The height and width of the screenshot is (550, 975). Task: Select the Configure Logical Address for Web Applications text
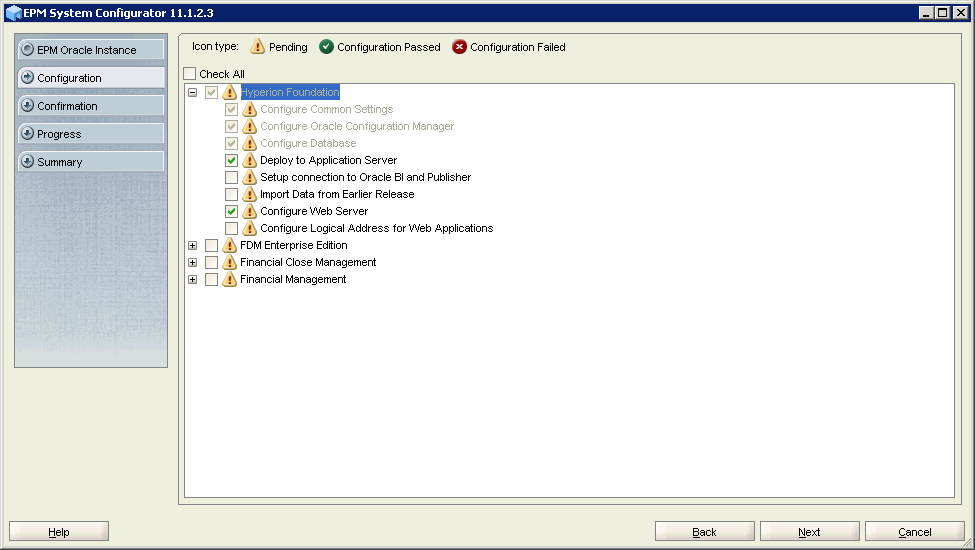click(x=376, y=228)
